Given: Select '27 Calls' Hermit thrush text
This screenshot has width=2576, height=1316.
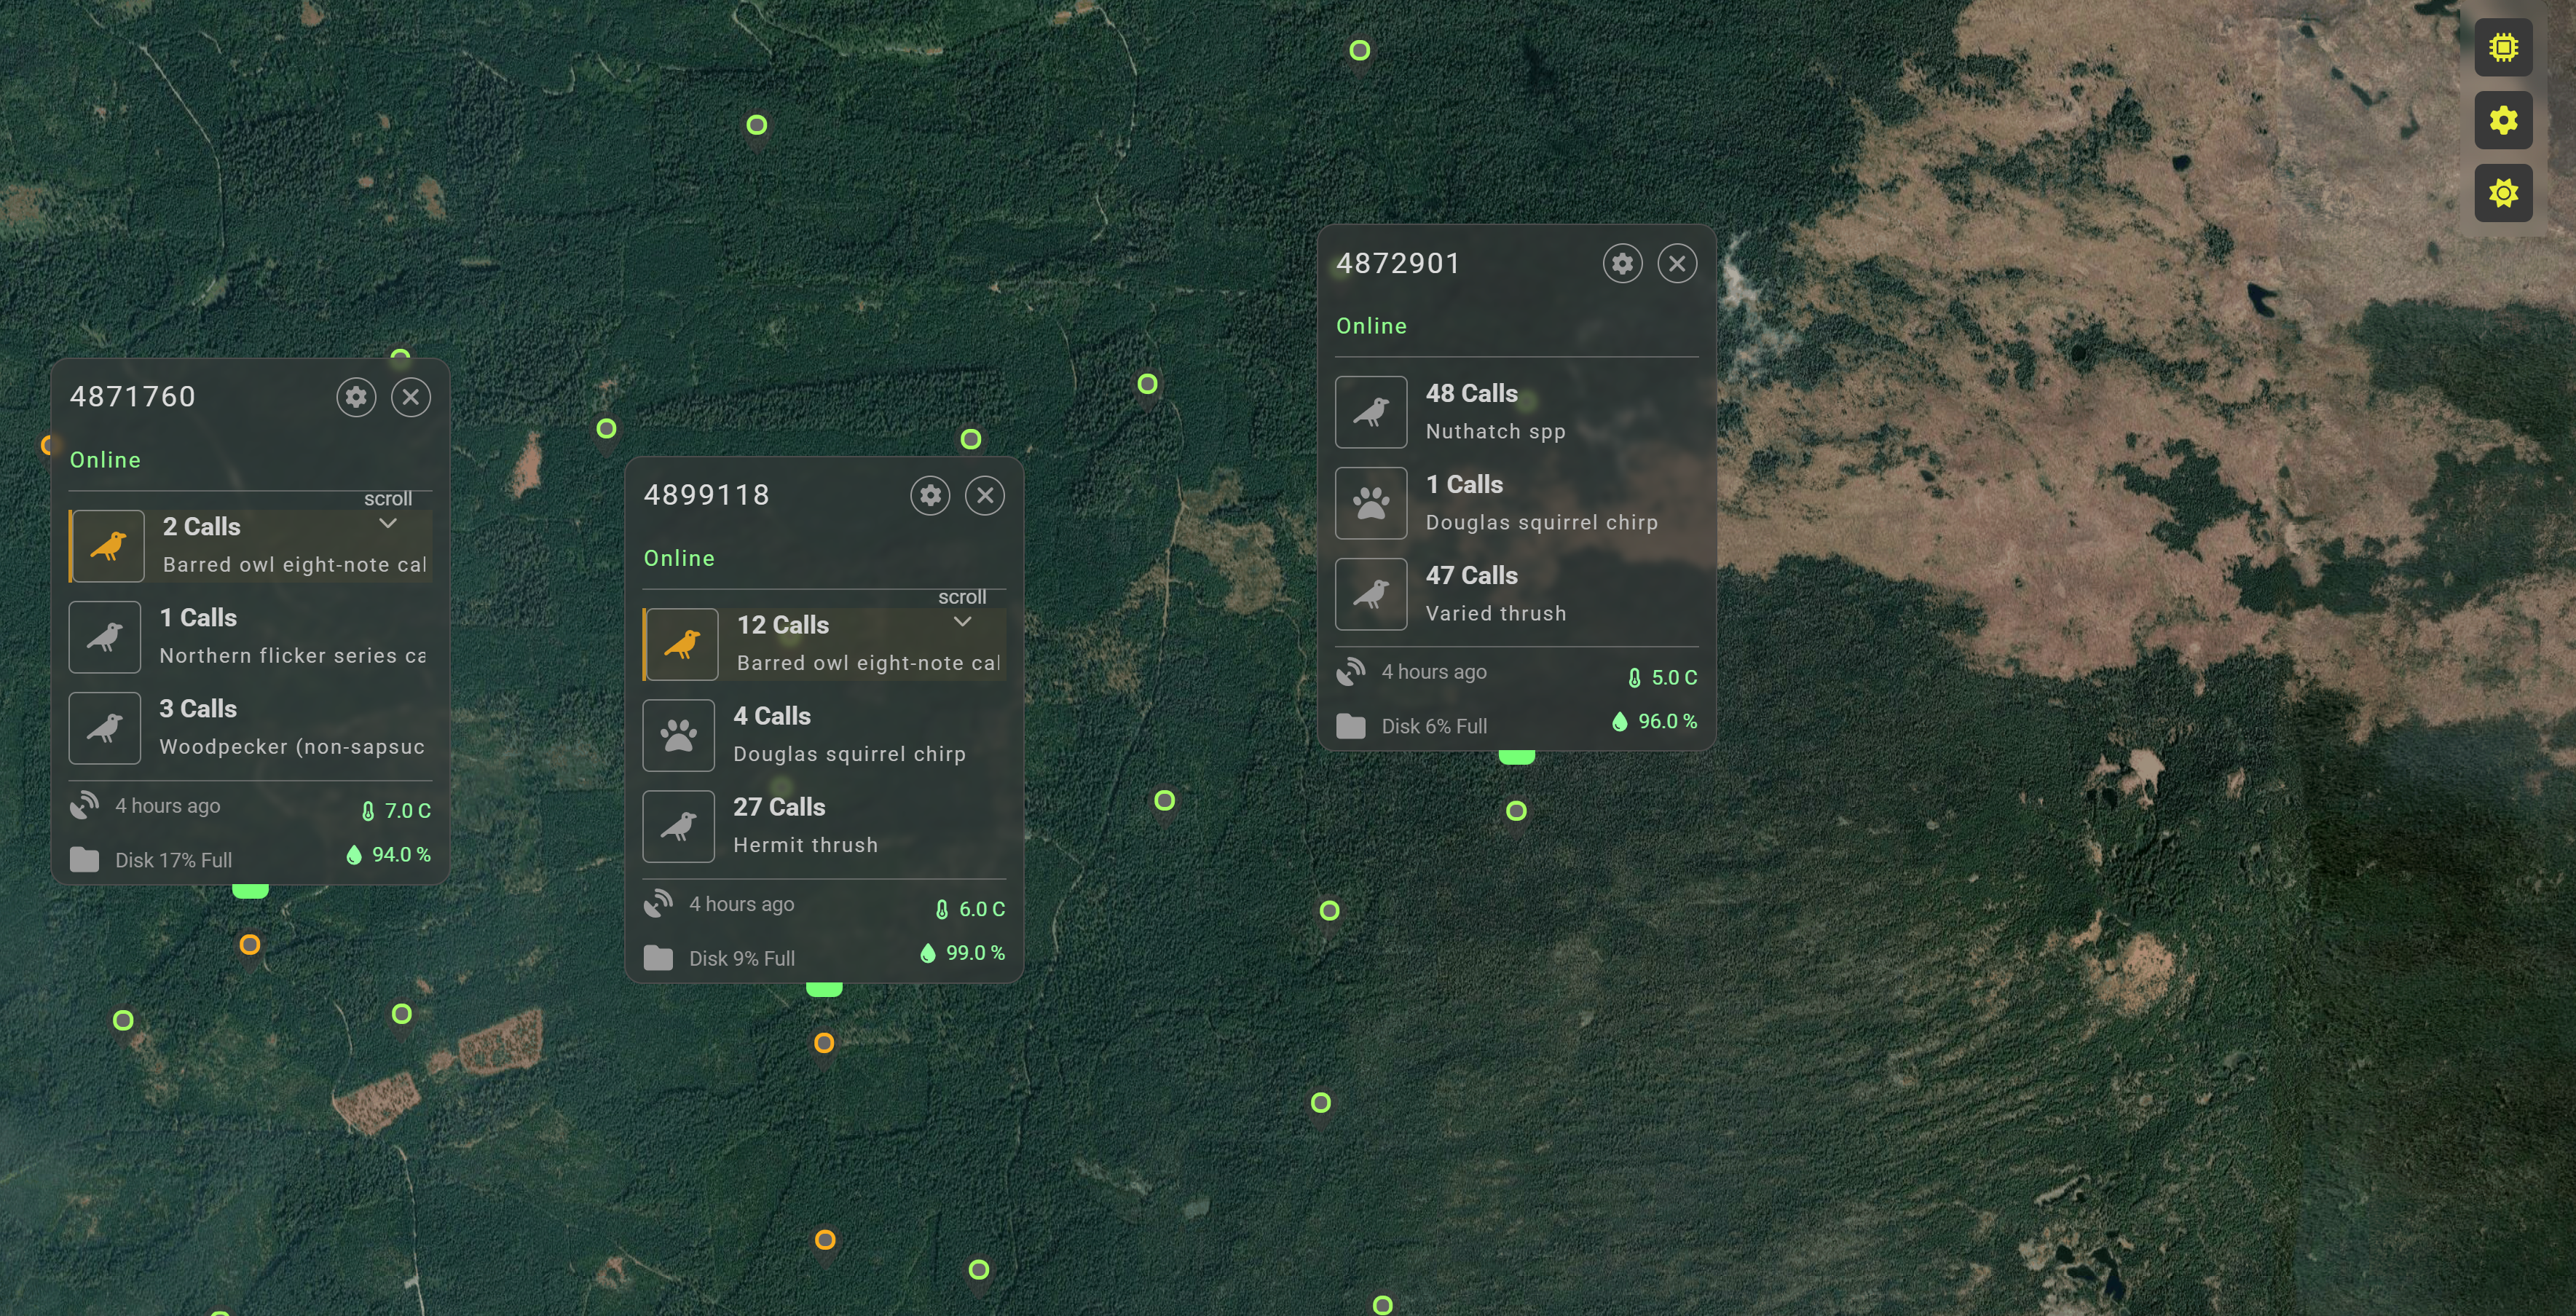Looking at the screenshot, I should pos(779,806).
